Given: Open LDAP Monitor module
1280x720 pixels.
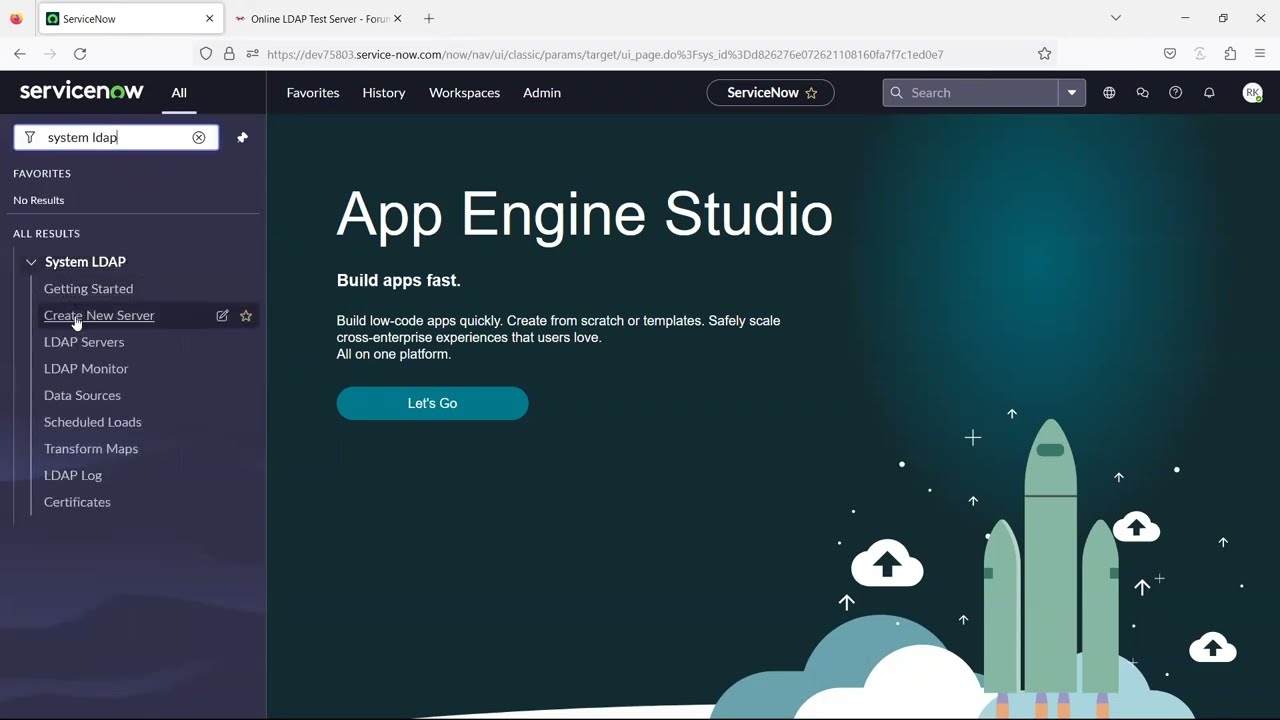Looking at the screenshot, I should pos(86,368).
